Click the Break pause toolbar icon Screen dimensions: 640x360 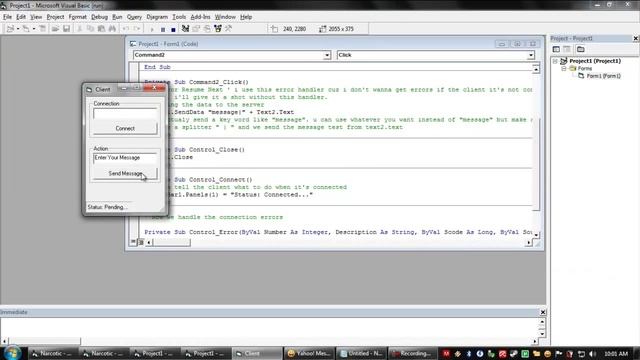pos(163,29)
